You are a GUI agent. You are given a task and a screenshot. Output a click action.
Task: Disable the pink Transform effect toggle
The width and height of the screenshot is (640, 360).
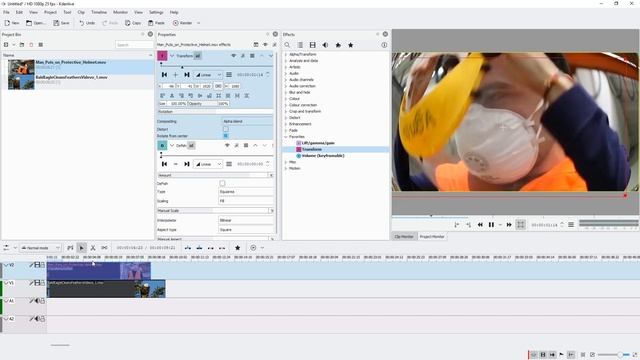162,56
